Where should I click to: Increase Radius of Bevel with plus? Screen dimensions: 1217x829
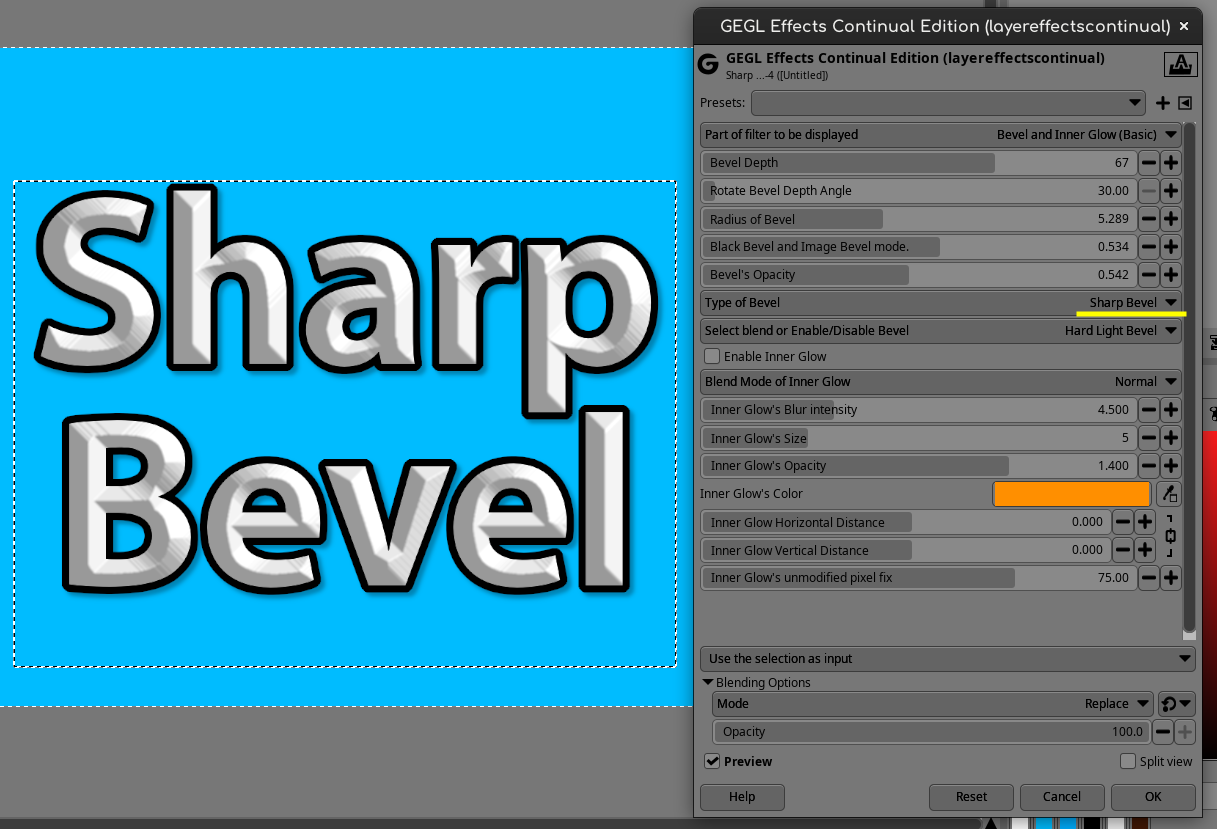1170,219
